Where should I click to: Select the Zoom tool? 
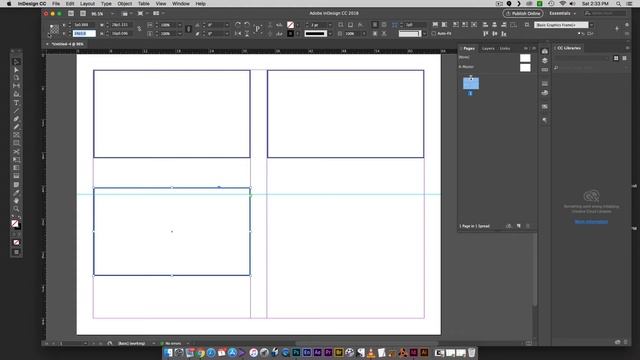(16, 209)
